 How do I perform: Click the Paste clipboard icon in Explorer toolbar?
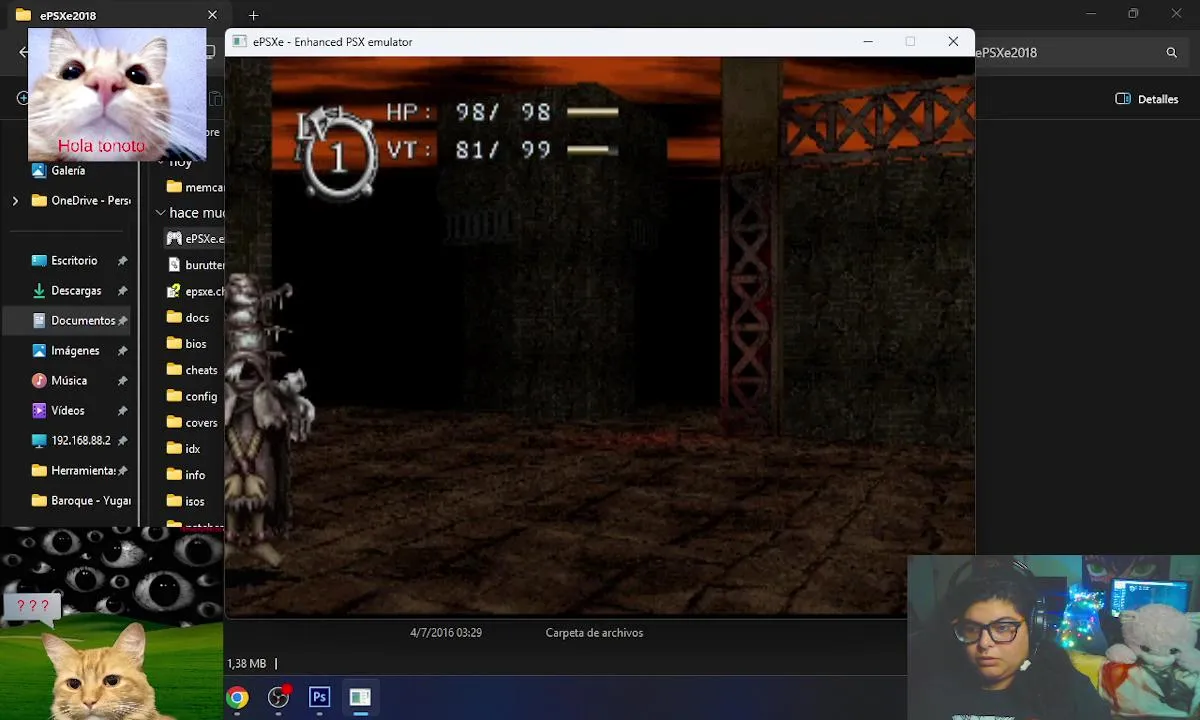point(215,98)
